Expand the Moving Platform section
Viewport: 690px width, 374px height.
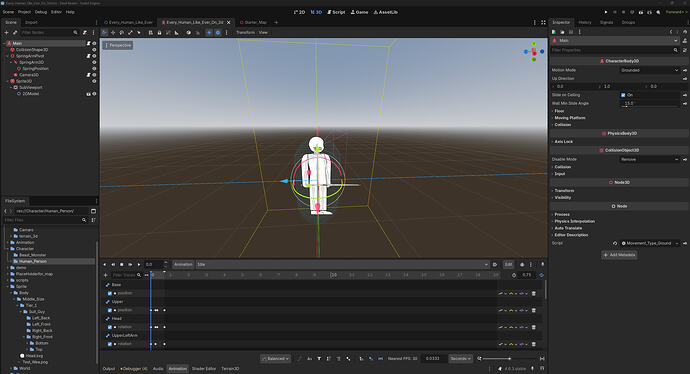point(569,118)
